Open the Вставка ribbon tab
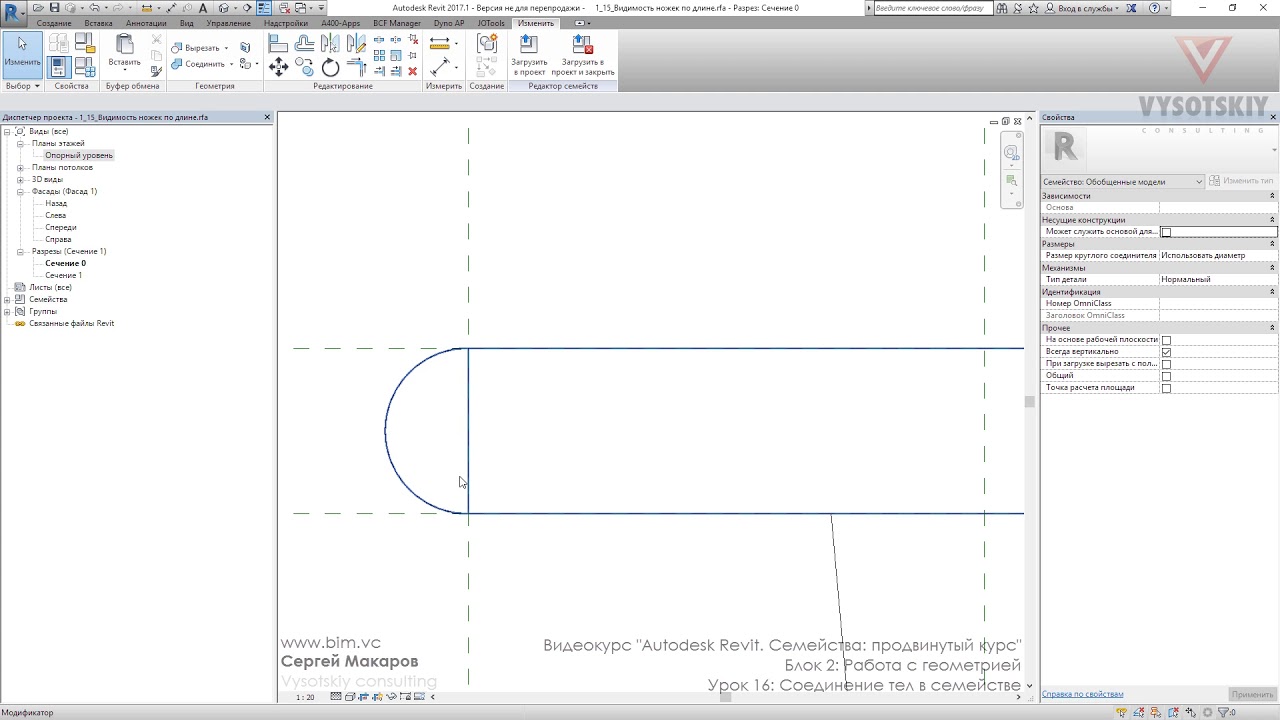 (98, 23)
